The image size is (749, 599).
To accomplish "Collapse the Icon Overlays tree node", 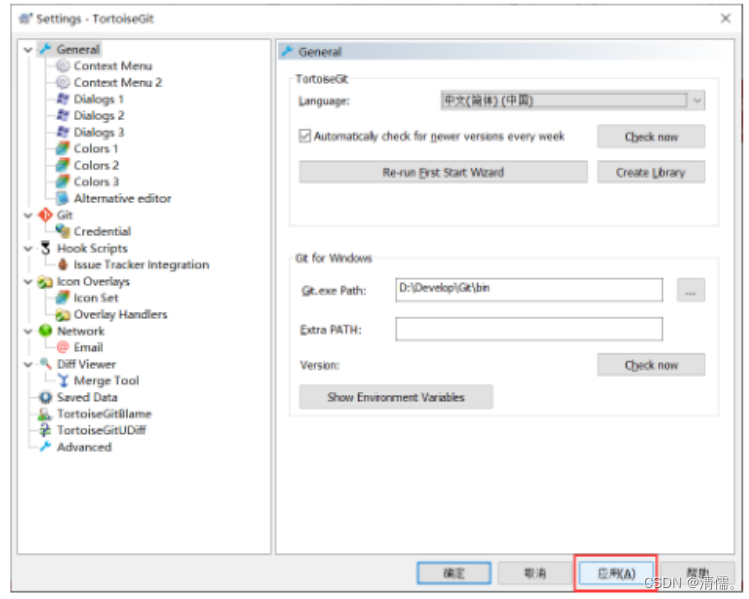I will point(28,282).
